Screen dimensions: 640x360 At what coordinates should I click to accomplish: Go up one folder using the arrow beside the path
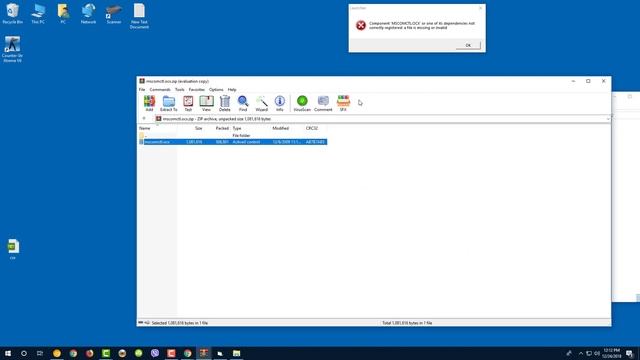coord(144,119)
